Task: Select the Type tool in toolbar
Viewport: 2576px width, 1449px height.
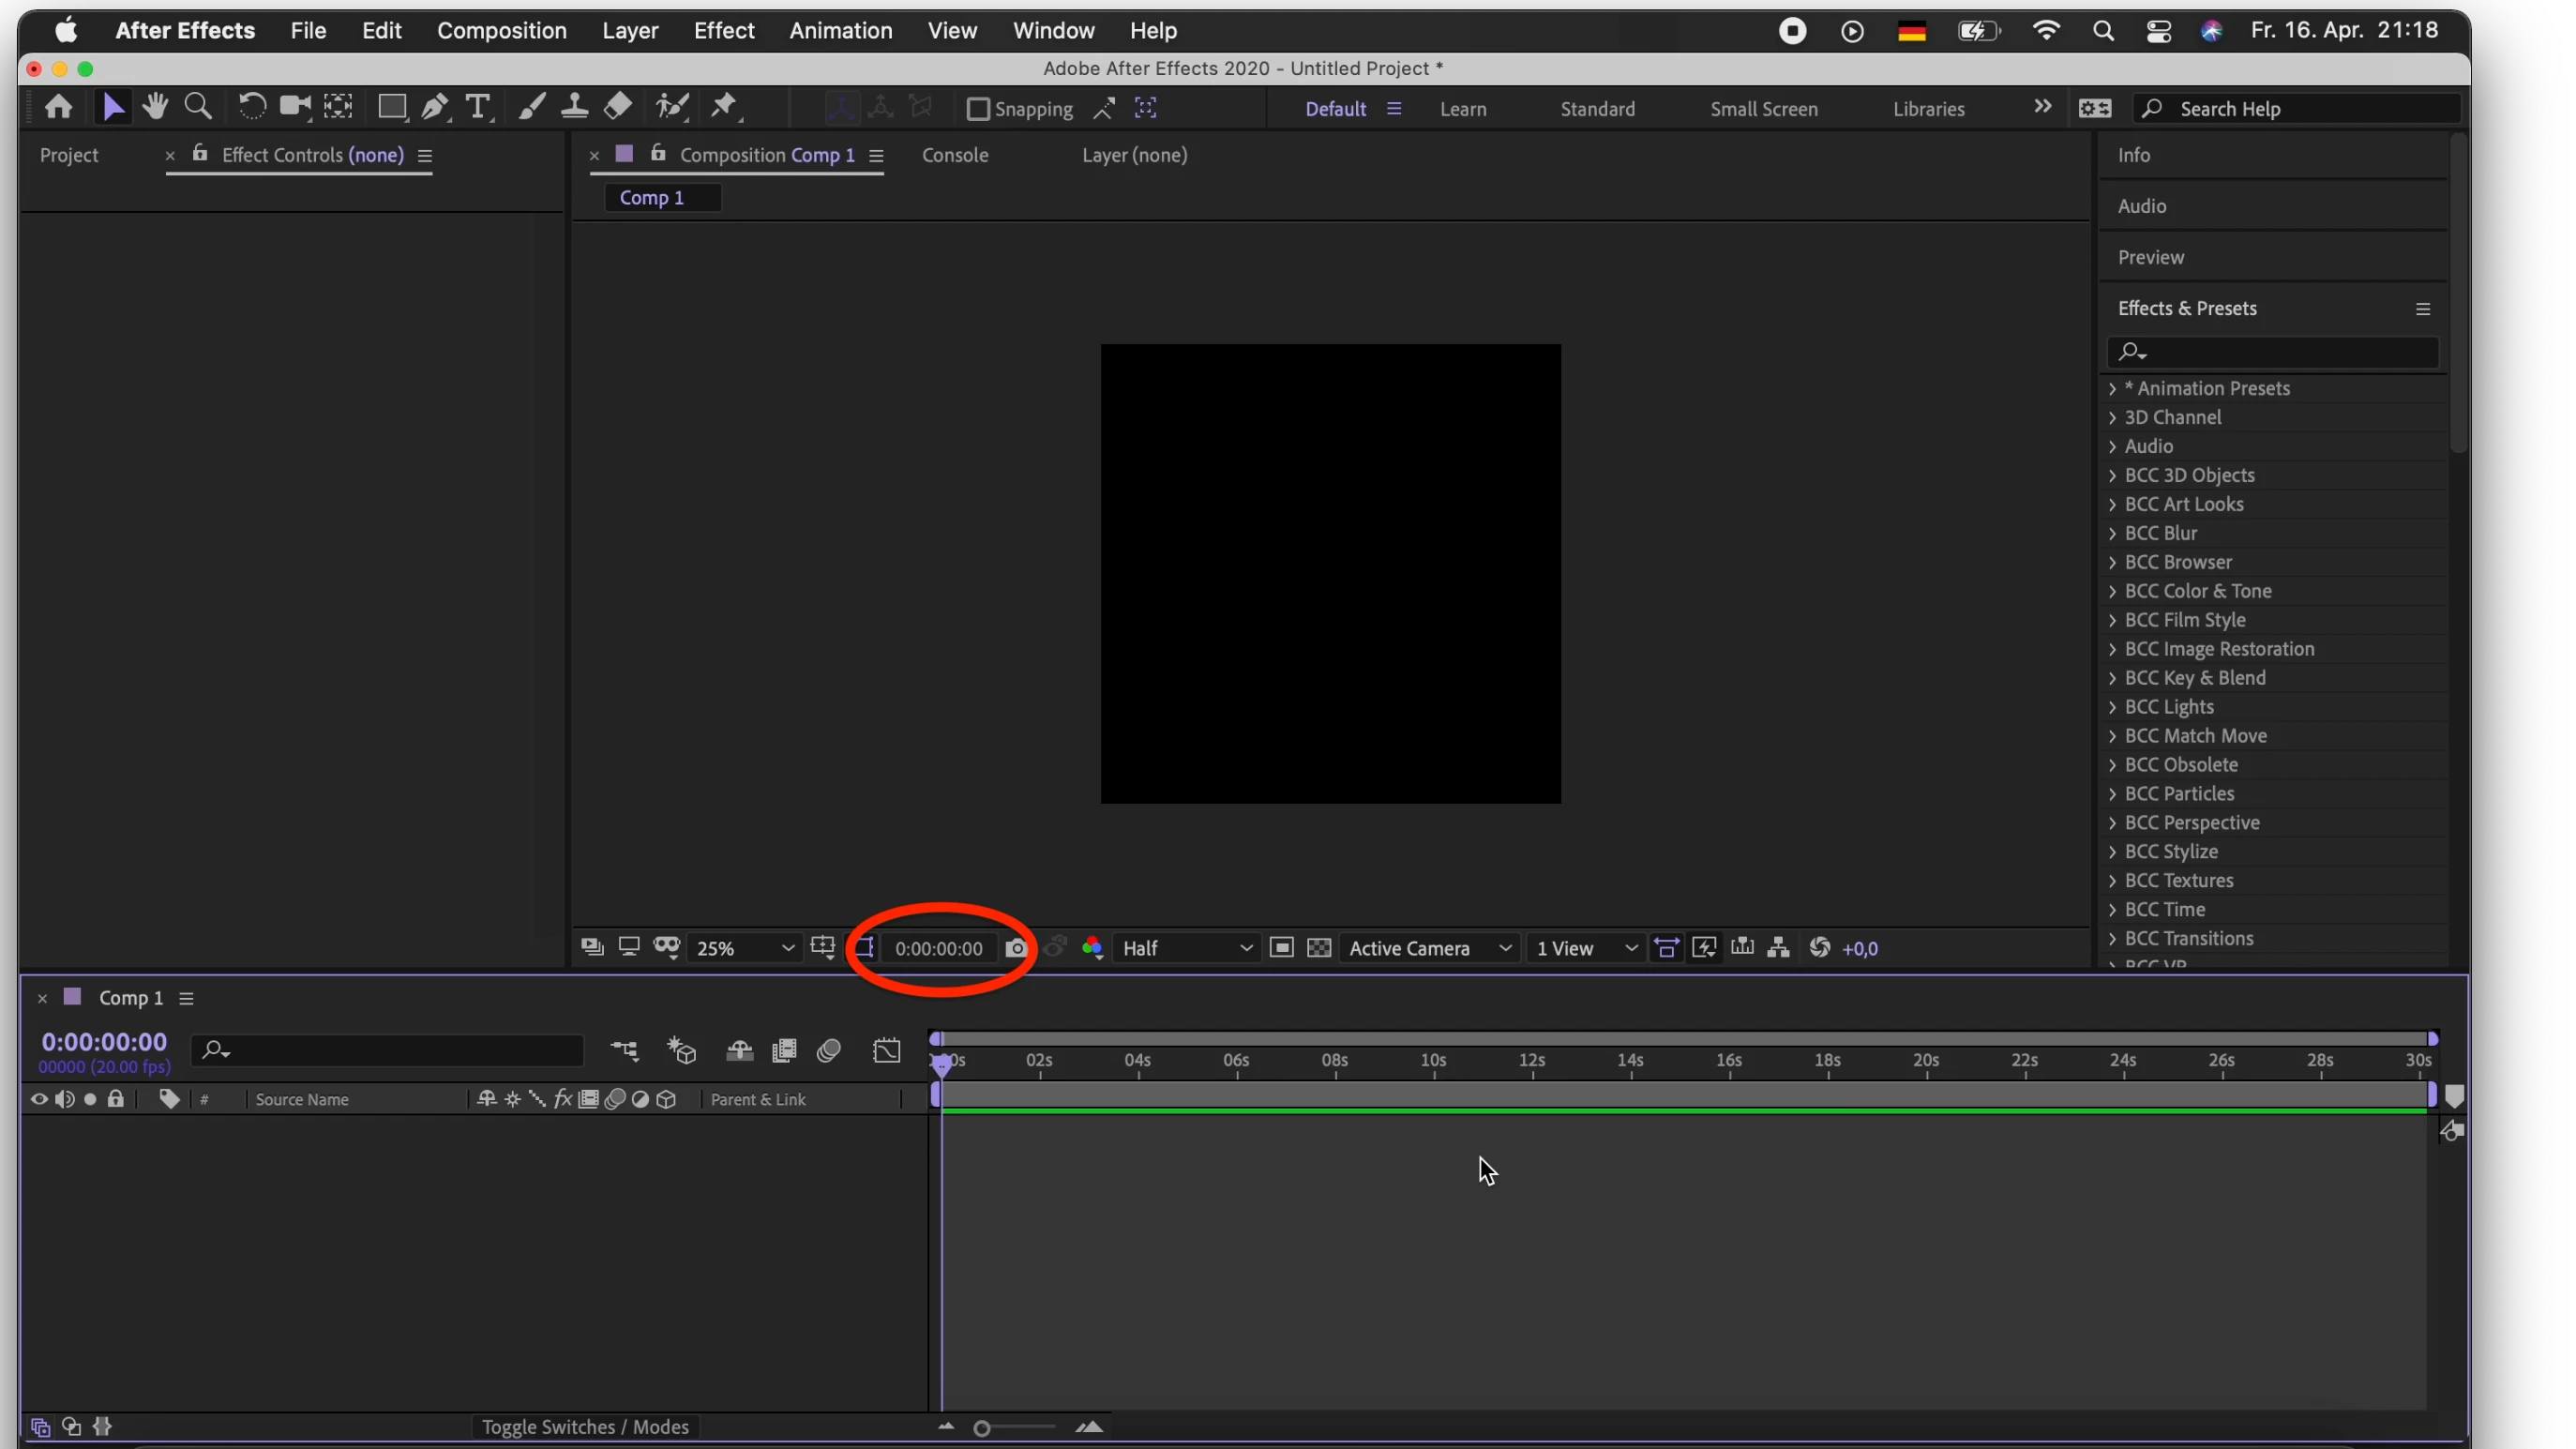Action: [x=478, y=108]
